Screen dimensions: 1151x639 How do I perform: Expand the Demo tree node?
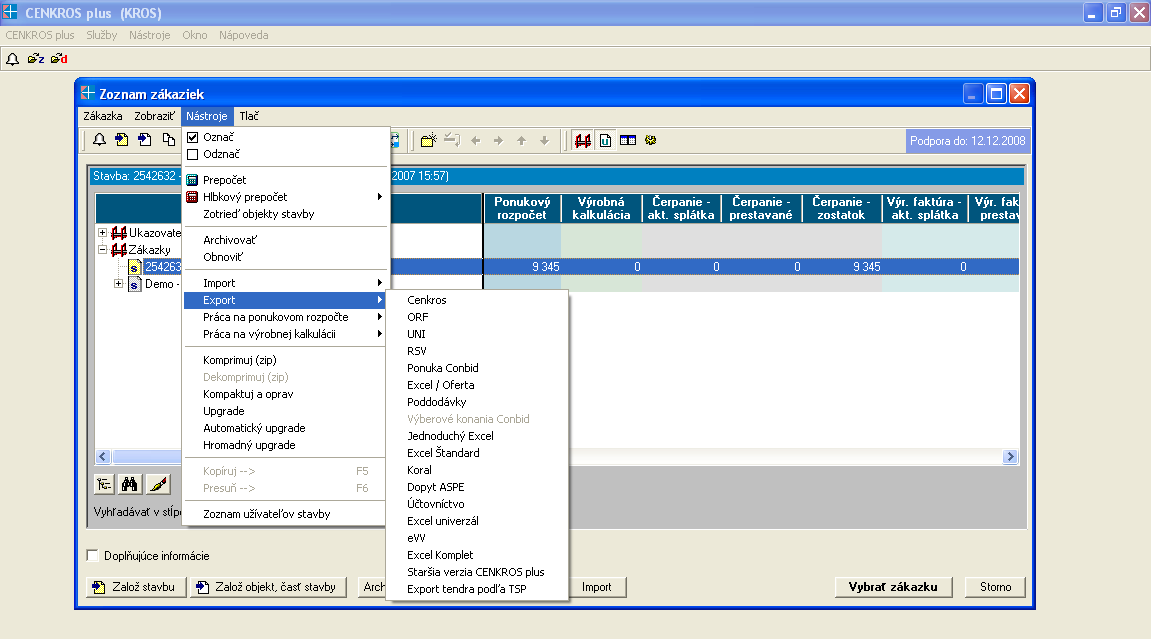click(x=118, y=283)
